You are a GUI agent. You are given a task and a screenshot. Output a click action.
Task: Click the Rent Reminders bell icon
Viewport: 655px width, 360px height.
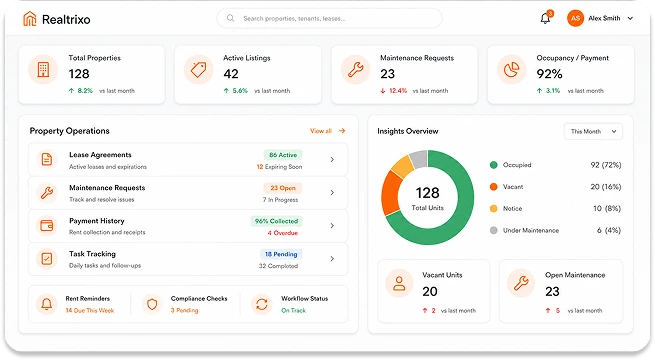click(47, 304)
